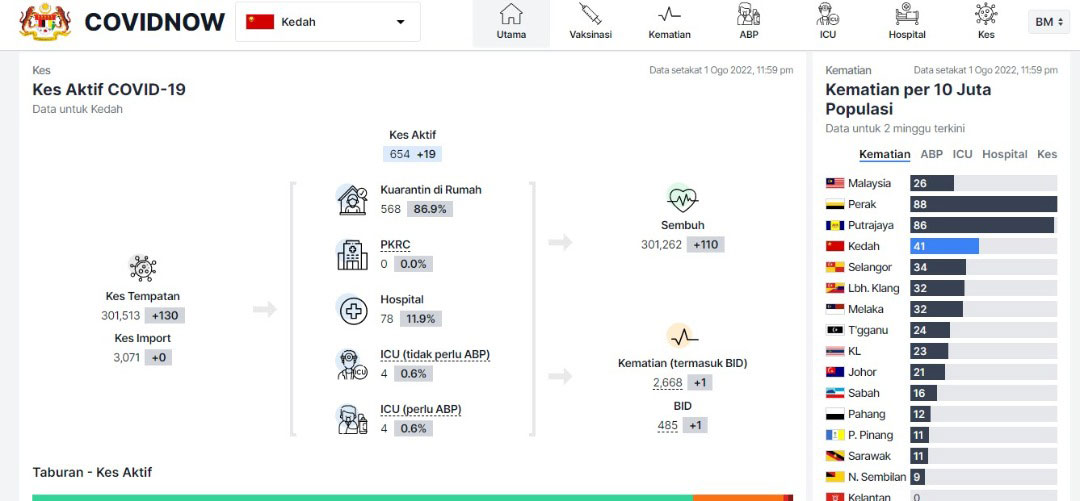Click the Hospital 11.9% value
The image size is (1080, 501).
coord(420,319)
